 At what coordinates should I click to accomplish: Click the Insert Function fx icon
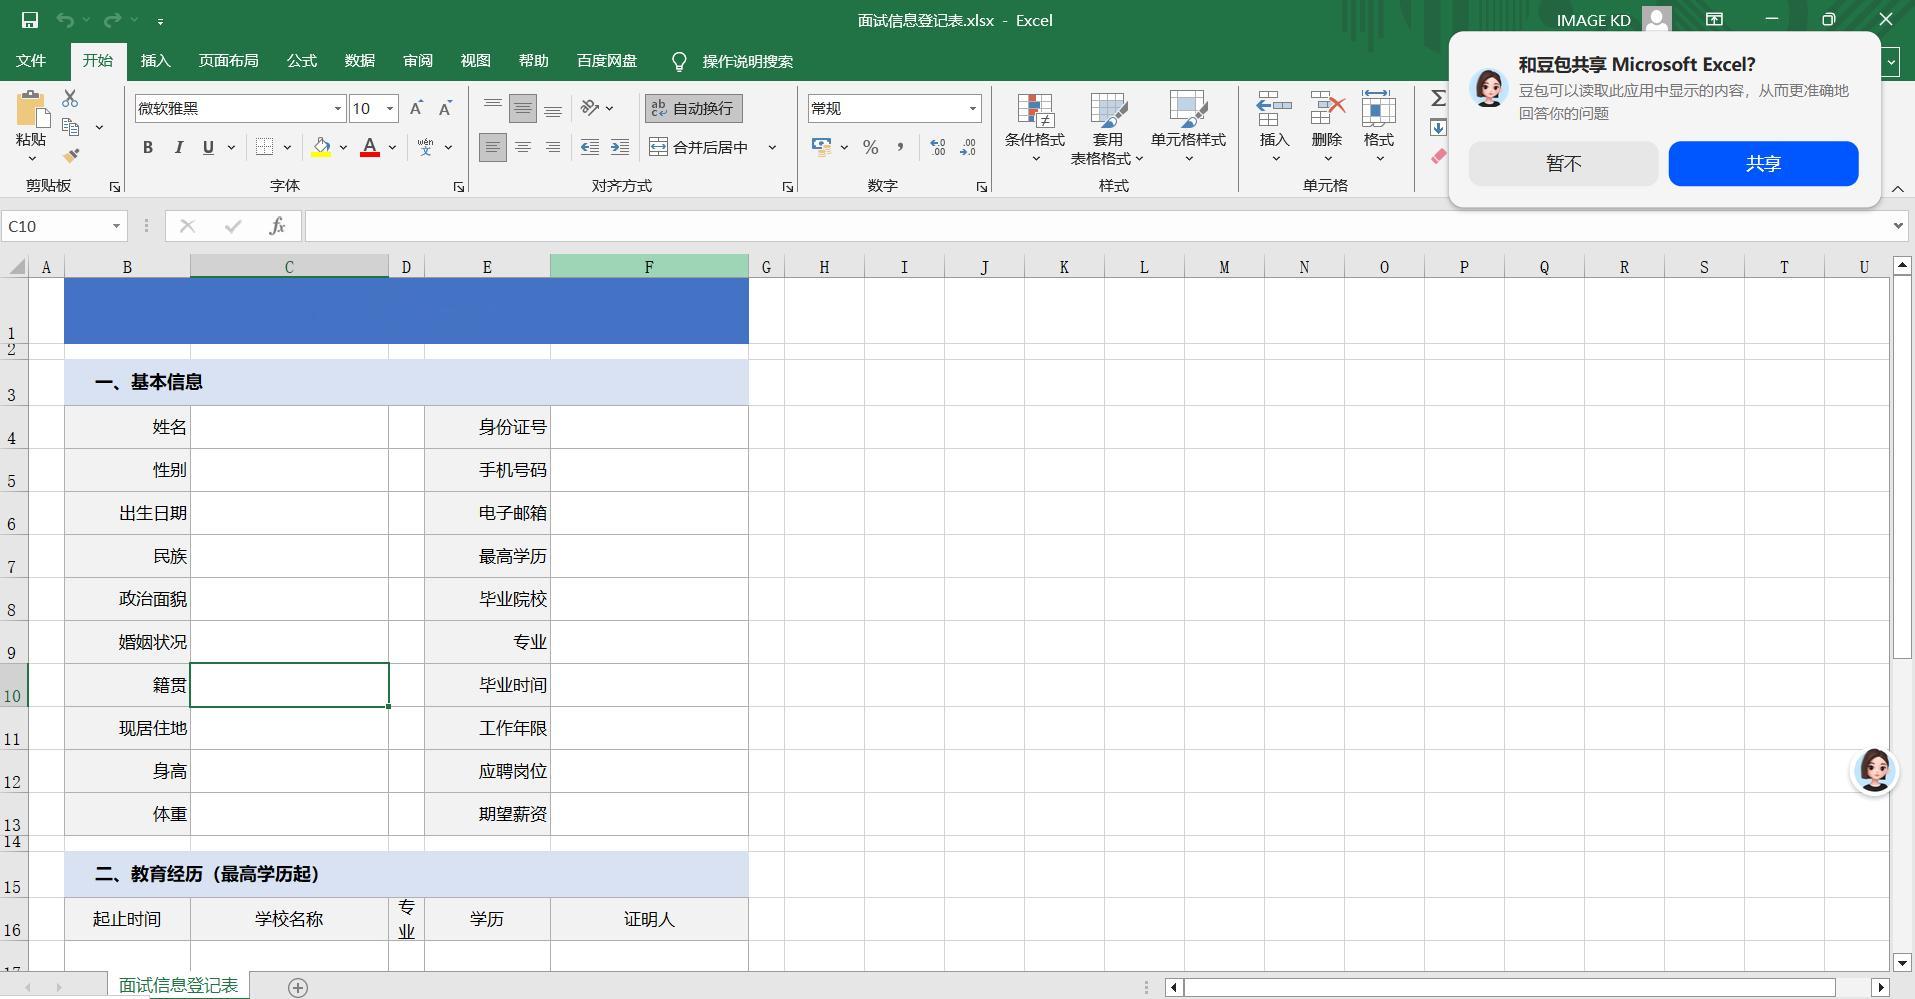tap(277, 226)
